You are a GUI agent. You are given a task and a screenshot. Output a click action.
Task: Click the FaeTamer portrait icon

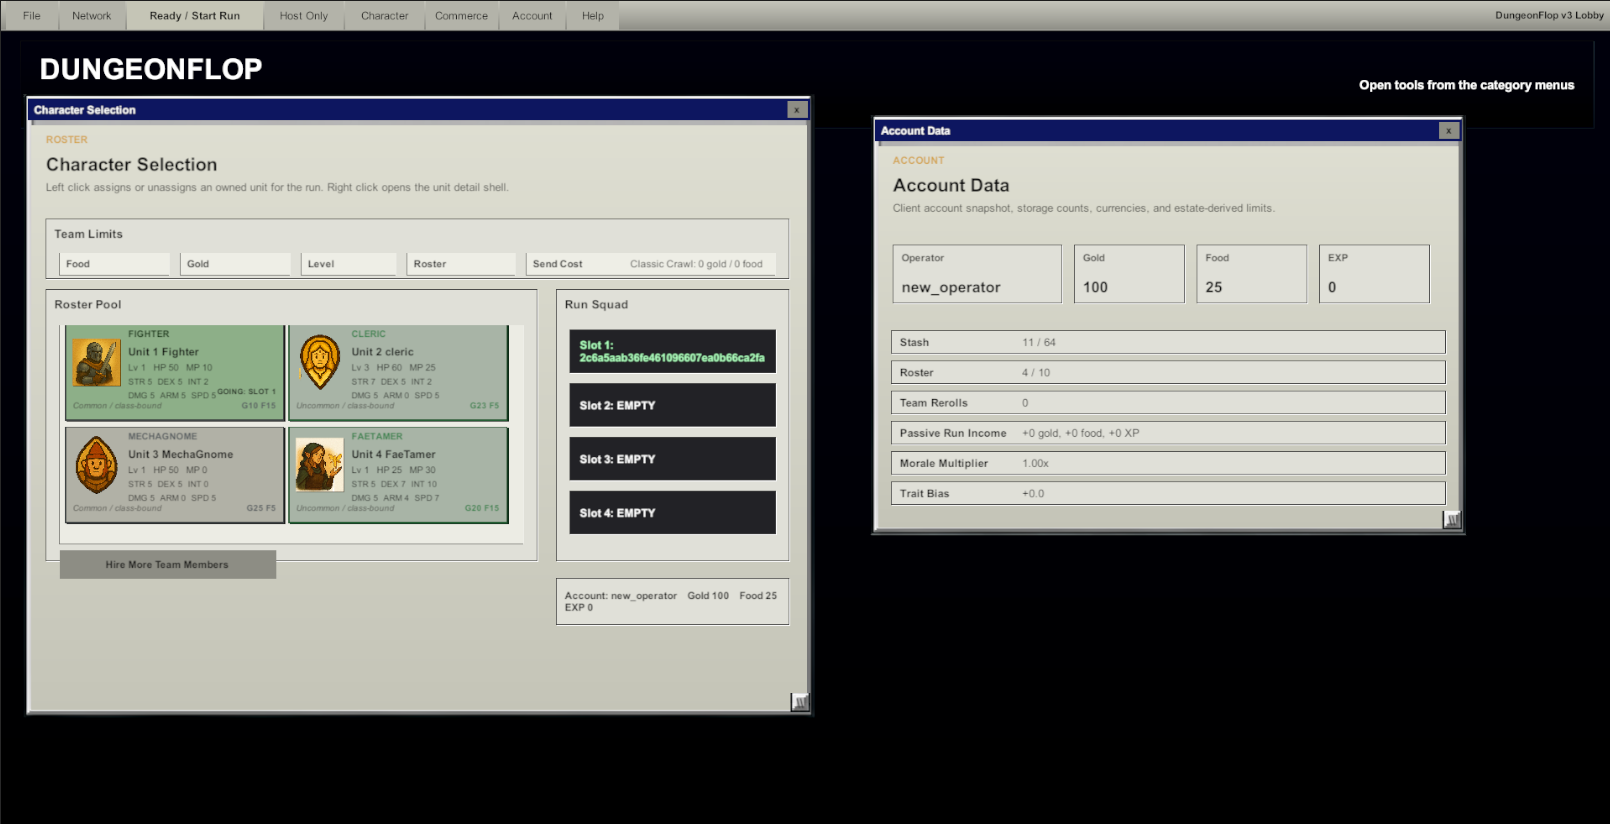pos(320,466)
